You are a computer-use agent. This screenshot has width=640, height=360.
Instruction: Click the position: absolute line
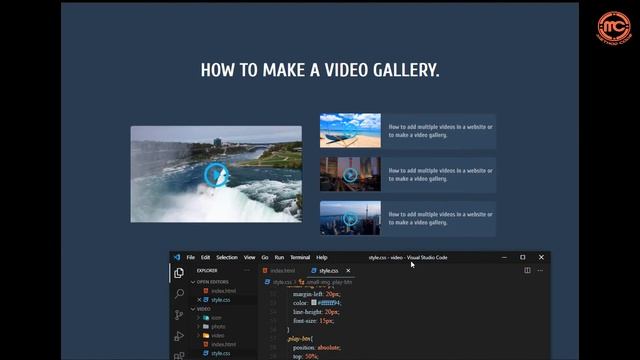[316, 348]
